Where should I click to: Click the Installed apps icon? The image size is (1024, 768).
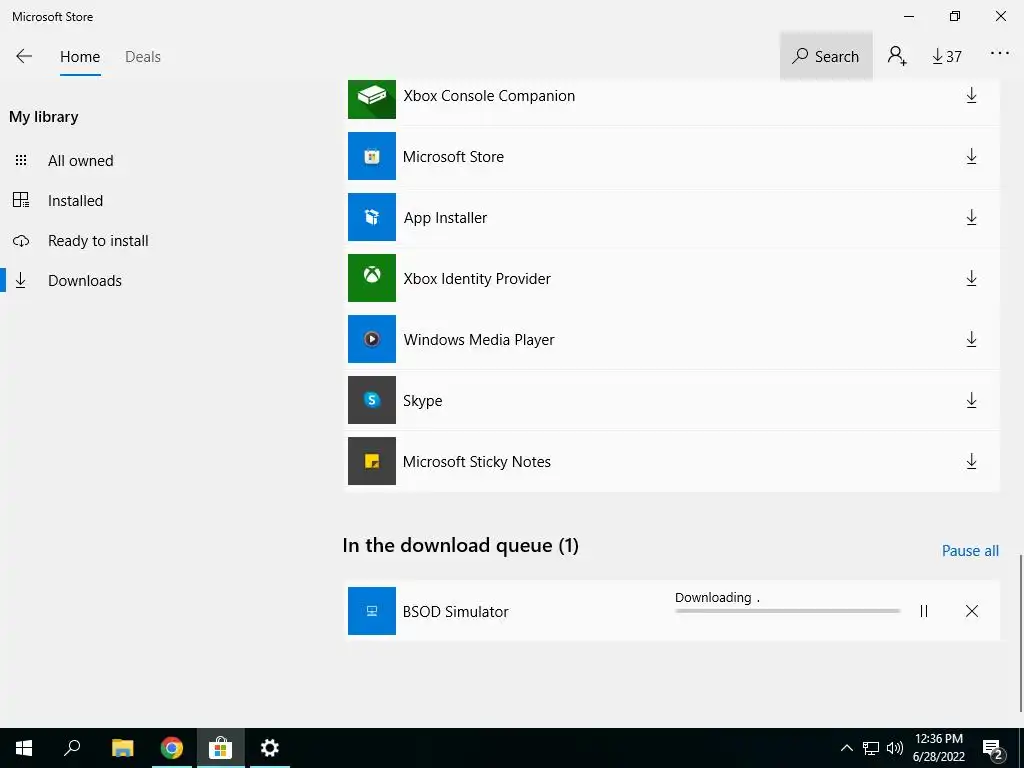(21, 200)
